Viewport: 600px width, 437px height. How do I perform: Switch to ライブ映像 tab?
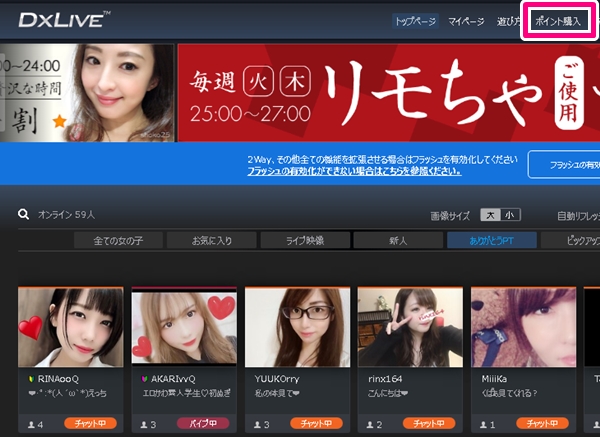point(305,240)
